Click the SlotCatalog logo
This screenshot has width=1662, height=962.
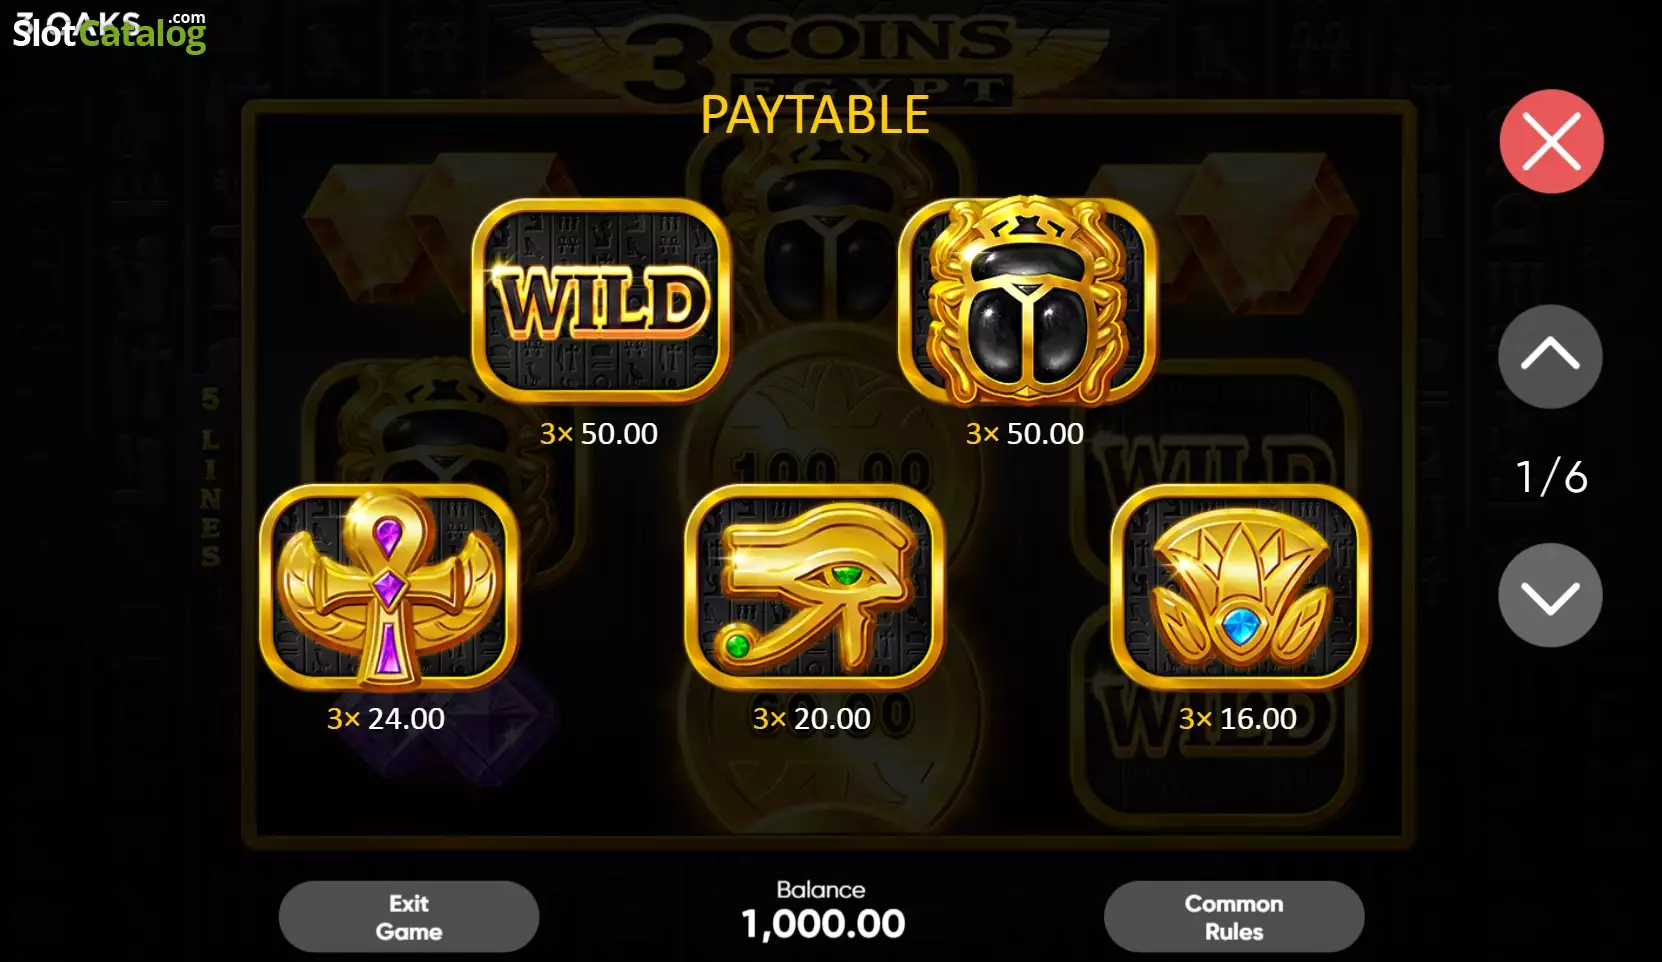[109, 32]
